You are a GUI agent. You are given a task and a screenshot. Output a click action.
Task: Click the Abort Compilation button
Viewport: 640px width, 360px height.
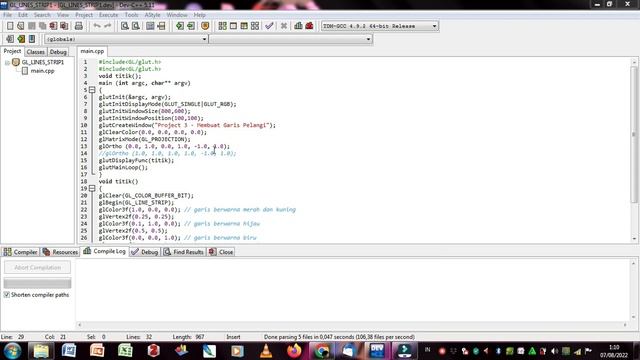(37, 267)
